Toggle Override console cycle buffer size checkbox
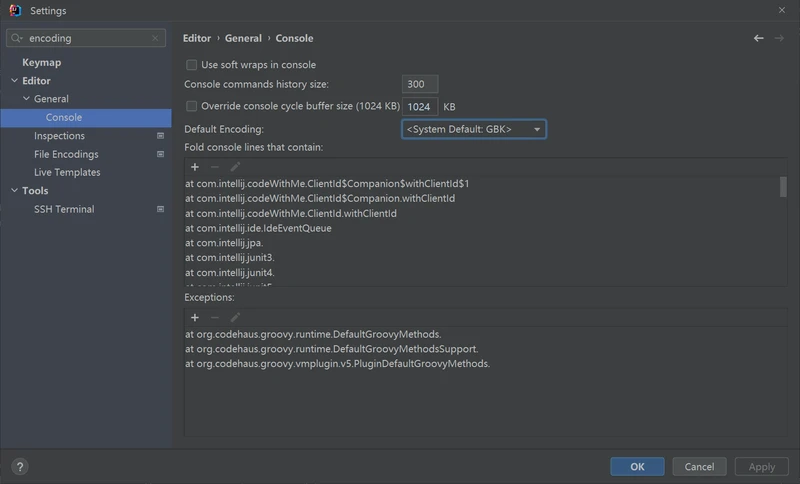This screenshot has width=800, height=484. pos(192,106)
